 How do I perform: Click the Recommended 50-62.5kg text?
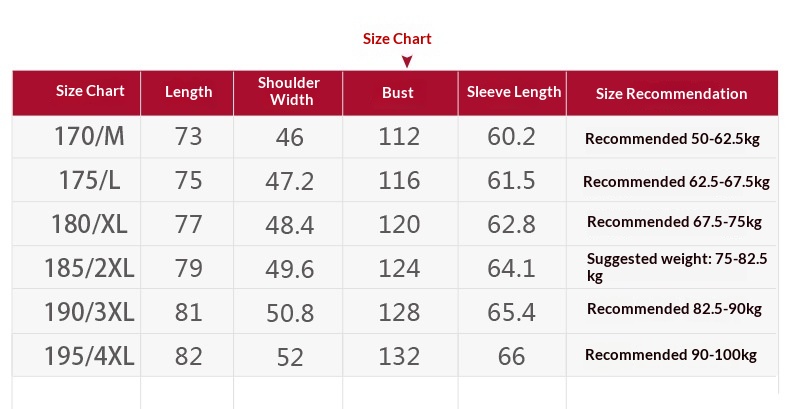[672, 139]
